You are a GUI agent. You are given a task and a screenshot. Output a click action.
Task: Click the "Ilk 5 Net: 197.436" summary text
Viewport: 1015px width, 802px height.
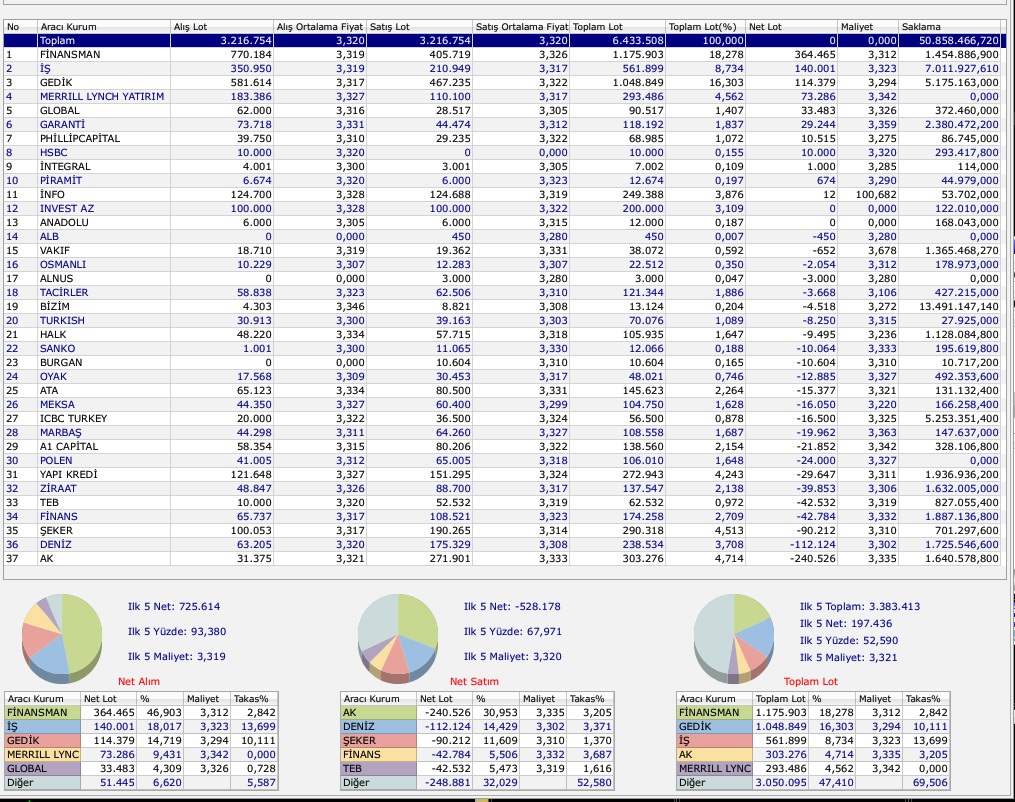tap(846, 624)
